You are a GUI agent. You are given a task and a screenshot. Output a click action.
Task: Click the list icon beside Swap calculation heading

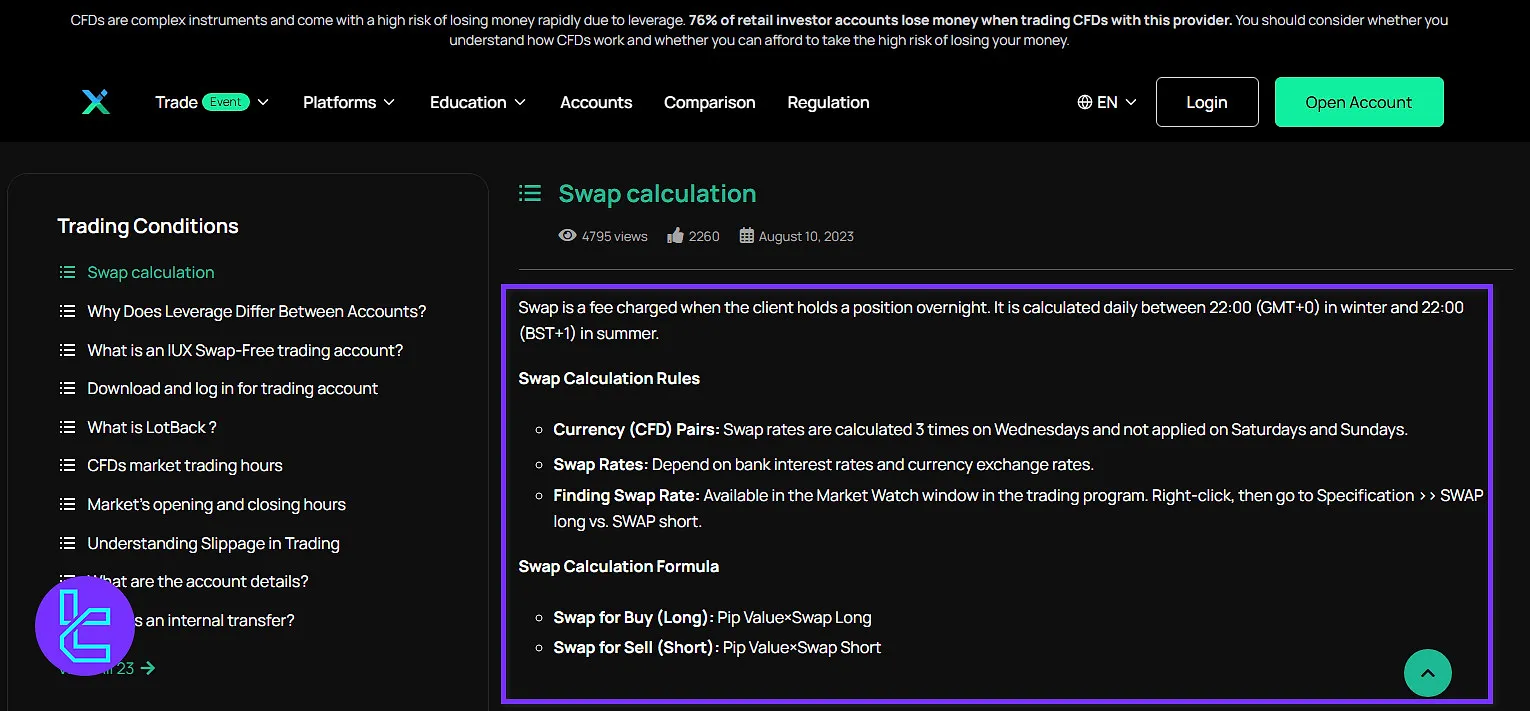(x=530, y=193)
